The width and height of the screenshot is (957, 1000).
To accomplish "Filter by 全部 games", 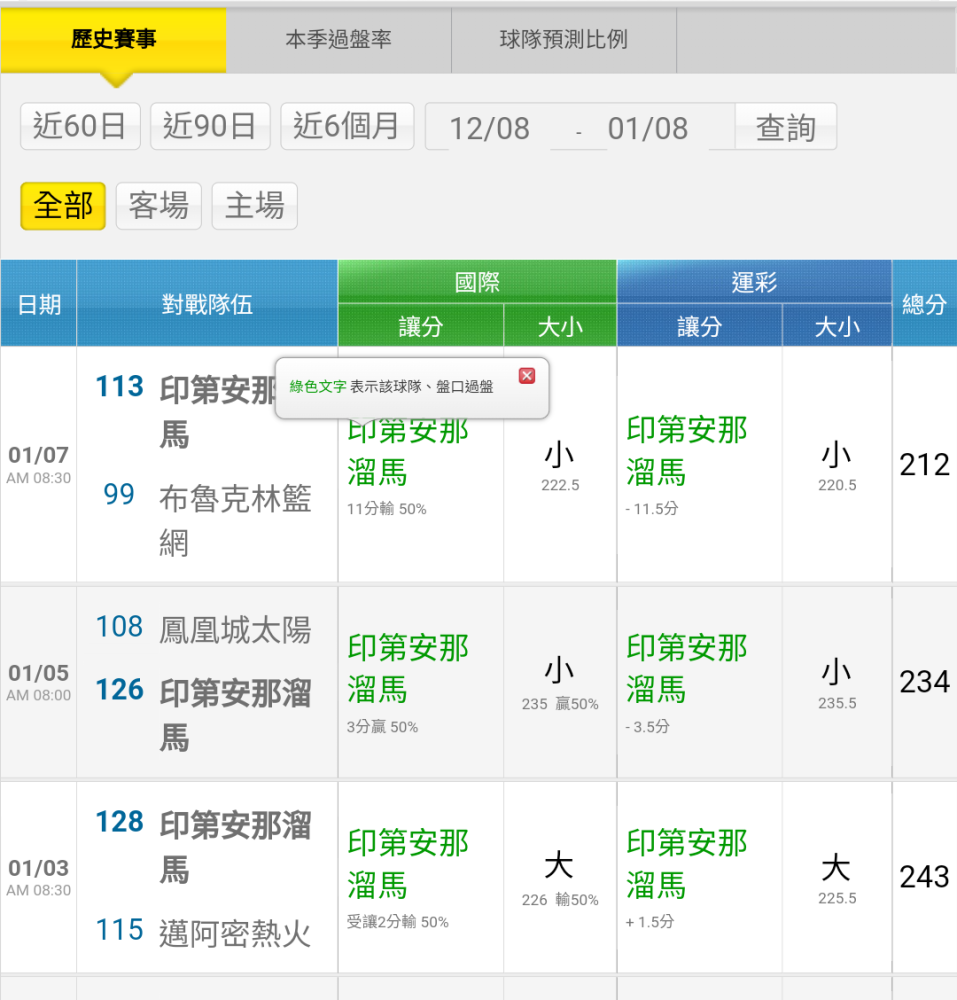I will point(63,206).
